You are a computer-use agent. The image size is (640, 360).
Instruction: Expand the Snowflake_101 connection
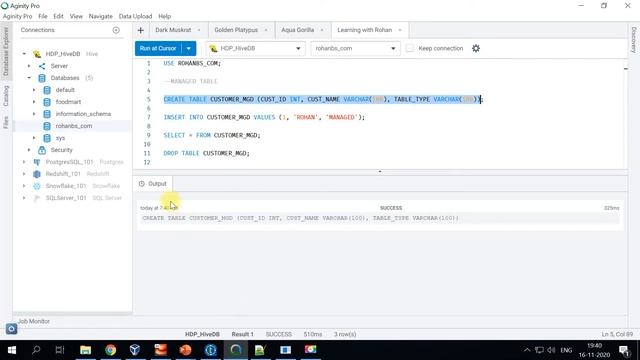pyautogui.click(x=24, y=186)
